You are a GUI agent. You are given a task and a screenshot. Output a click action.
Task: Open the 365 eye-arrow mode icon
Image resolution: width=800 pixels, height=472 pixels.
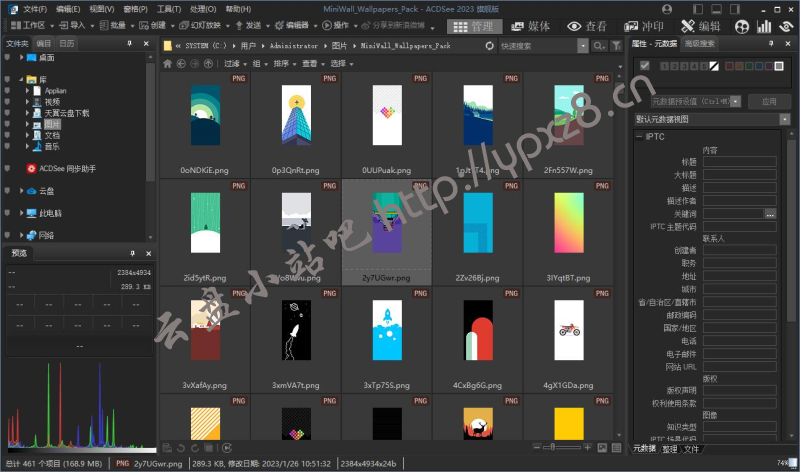tap(786, 27)
